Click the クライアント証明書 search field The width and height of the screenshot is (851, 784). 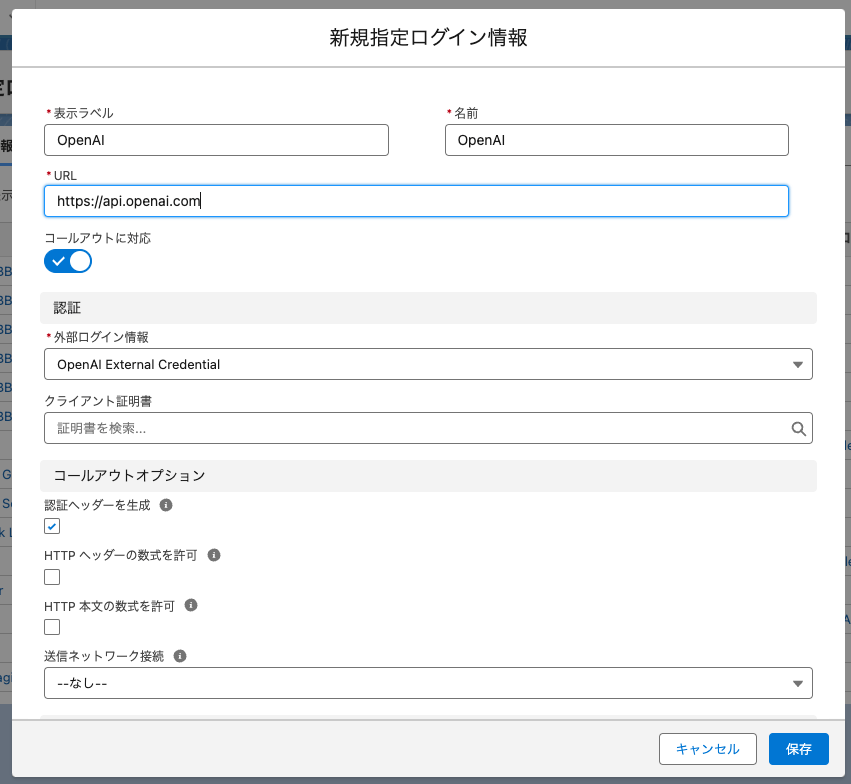428,428
